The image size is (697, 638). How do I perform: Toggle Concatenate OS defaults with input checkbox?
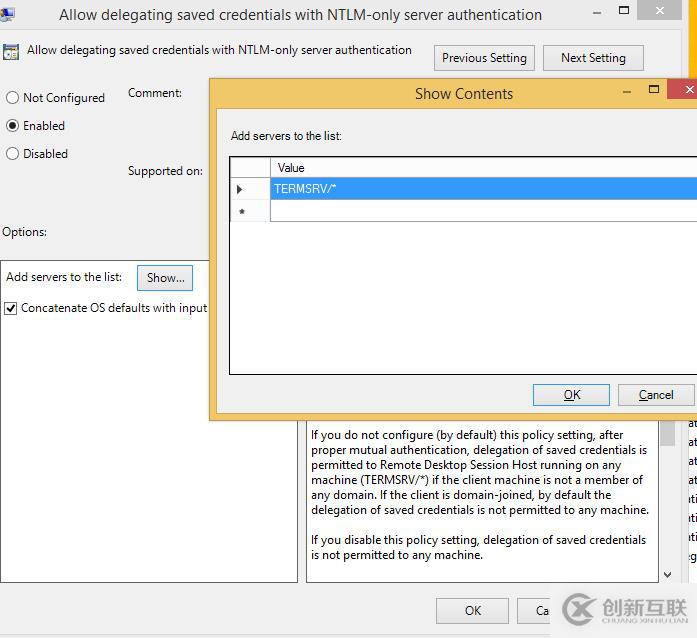11,308
